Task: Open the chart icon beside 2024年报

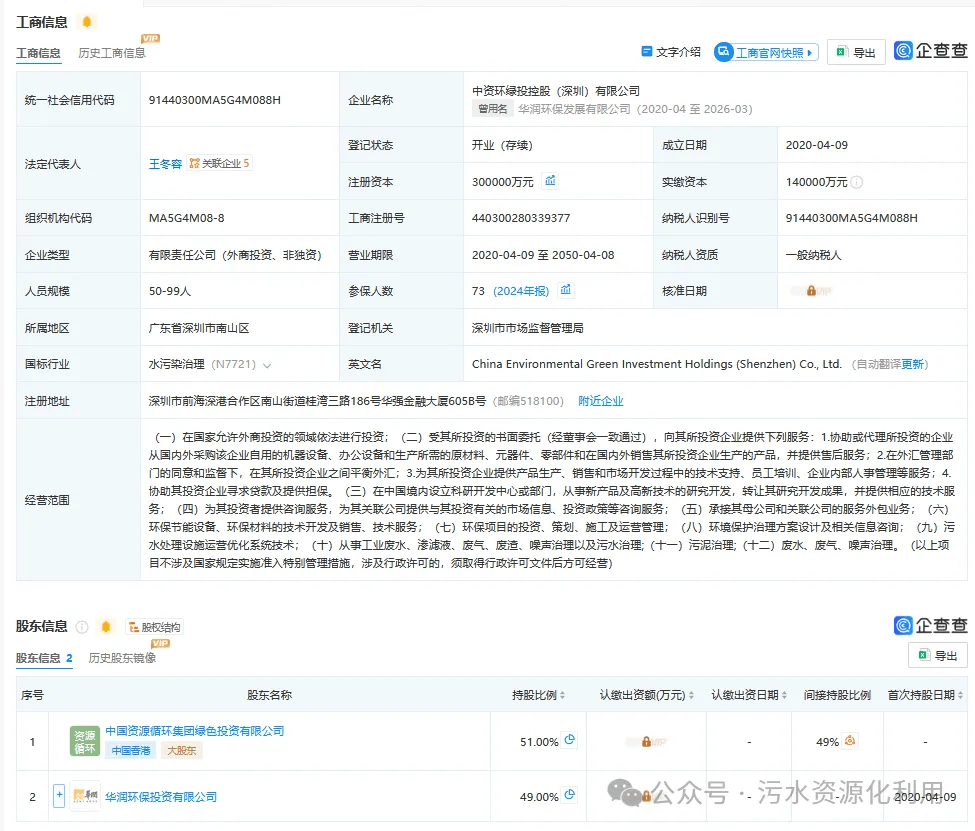Action: pyautogui.click(x=566, y=290)
